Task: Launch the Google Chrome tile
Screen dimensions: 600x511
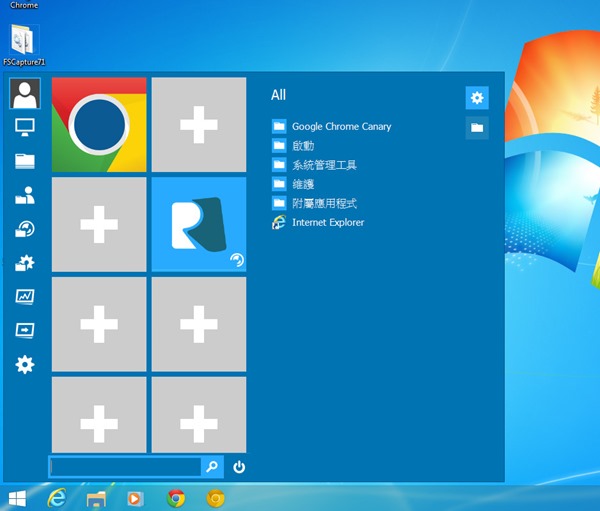Action: [99, 125]
